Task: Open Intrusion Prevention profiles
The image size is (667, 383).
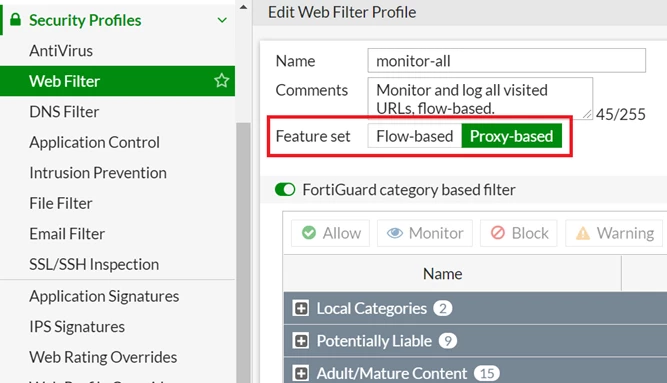Action: [x=98, y=173]
